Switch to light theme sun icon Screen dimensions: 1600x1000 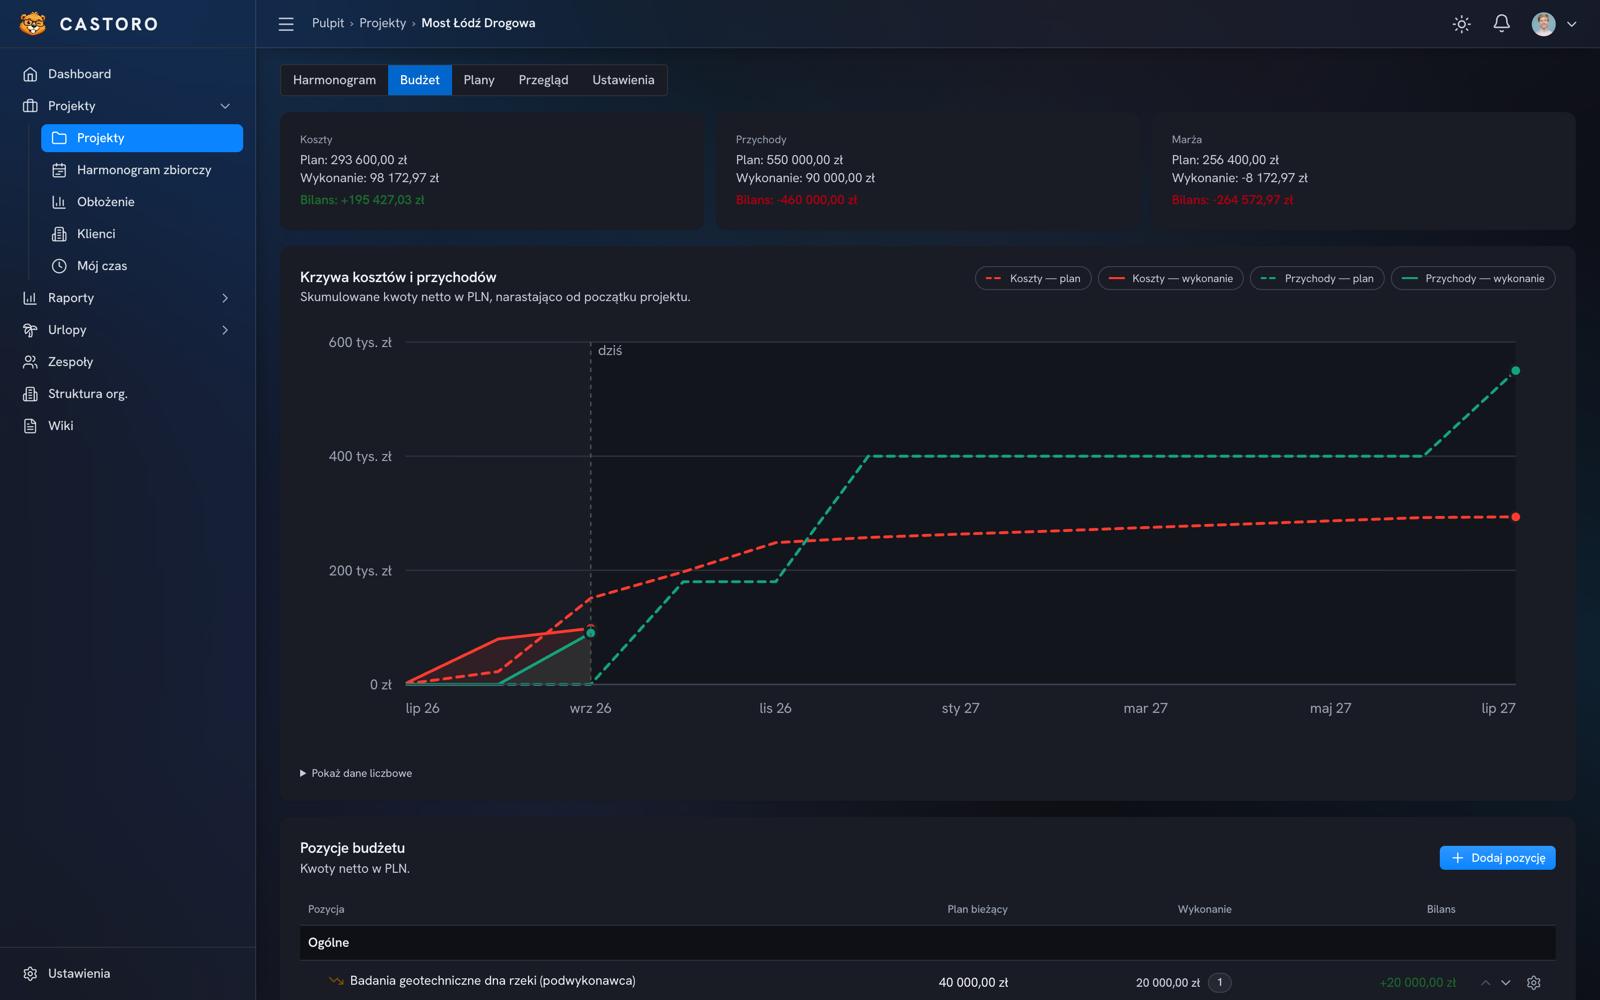pyautogui.click(x=1461, y=24)
